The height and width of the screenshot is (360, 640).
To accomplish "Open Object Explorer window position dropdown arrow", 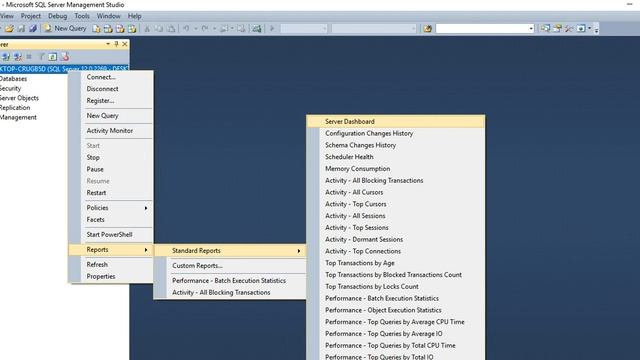I will click(108, 44).
